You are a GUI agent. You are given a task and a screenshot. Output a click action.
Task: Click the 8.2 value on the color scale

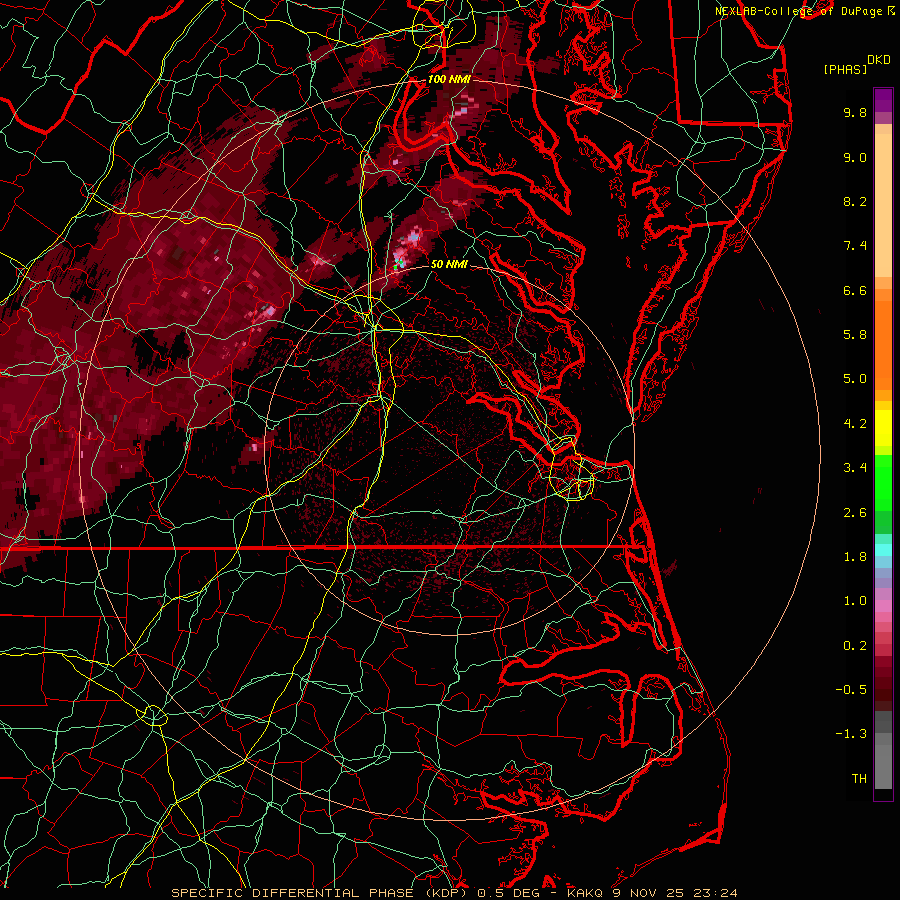pos(855,201)
